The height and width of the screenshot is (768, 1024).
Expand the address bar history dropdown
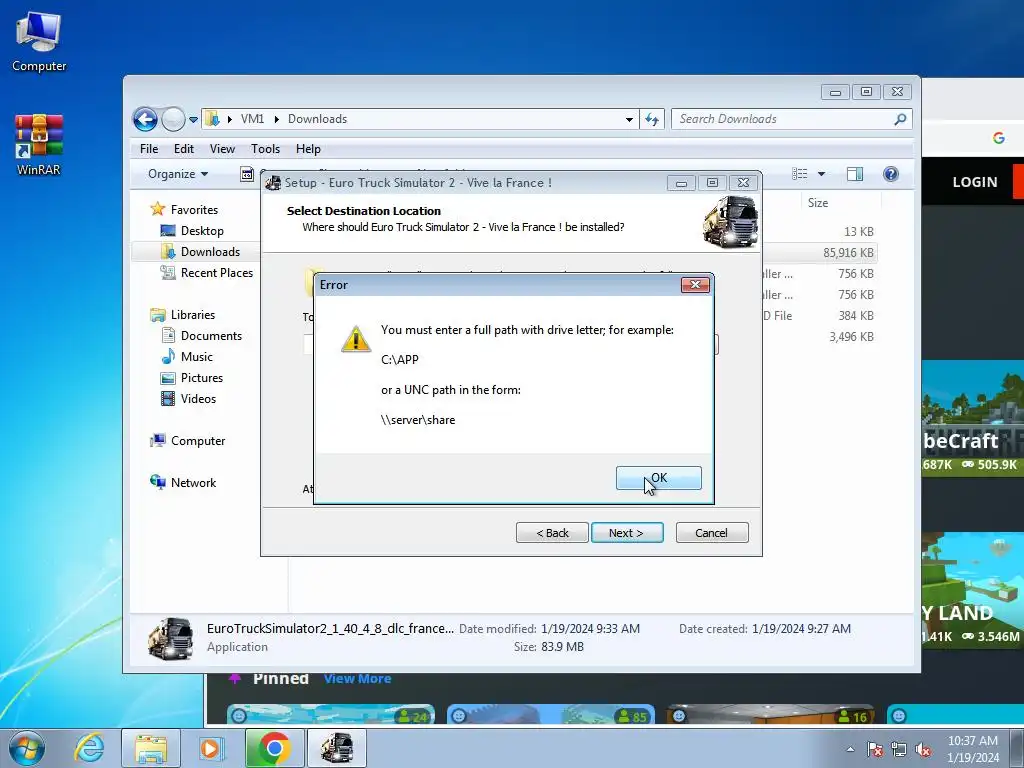tap(629, 120)
